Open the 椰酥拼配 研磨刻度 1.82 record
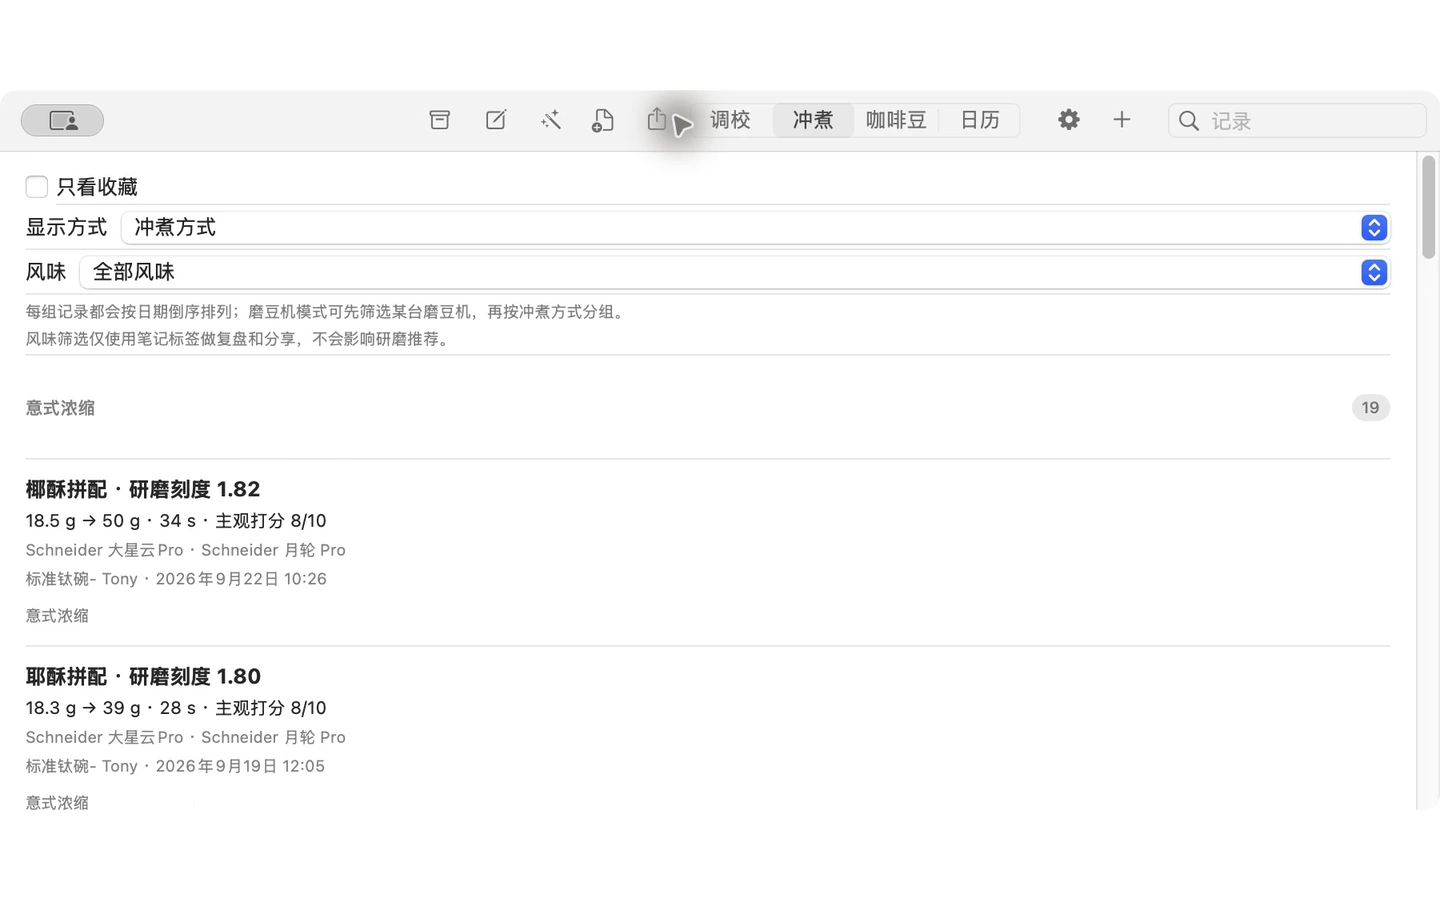This screenshot has width=1440, height=900. pyautogui.click(x=708, y=552)
